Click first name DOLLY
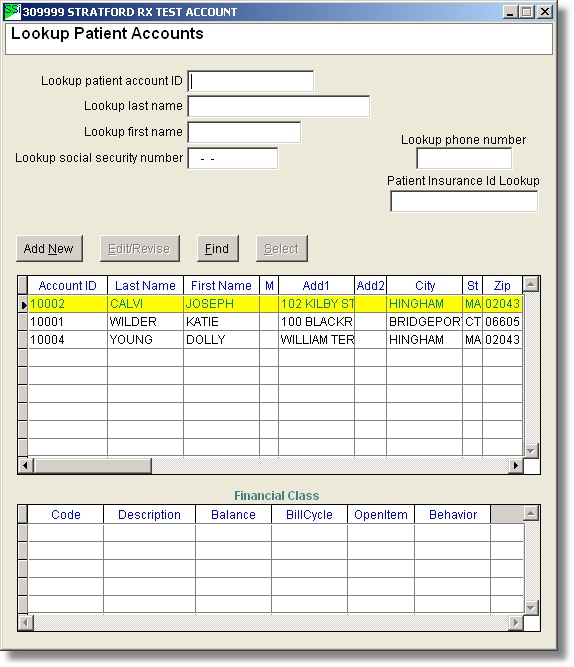 221,339
